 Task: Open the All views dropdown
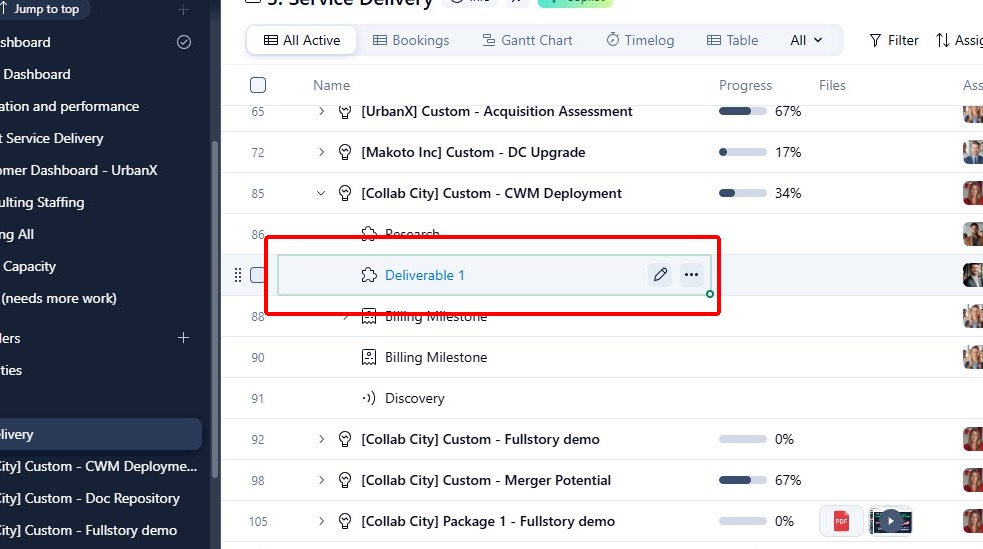tap(806, 40)
